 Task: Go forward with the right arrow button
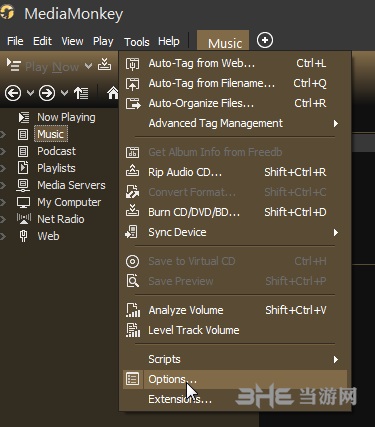[47, 93]
